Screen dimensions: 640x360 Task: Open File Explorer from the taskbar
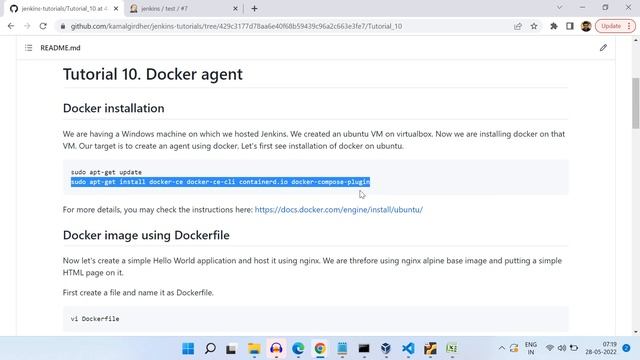tap(254, 349)
